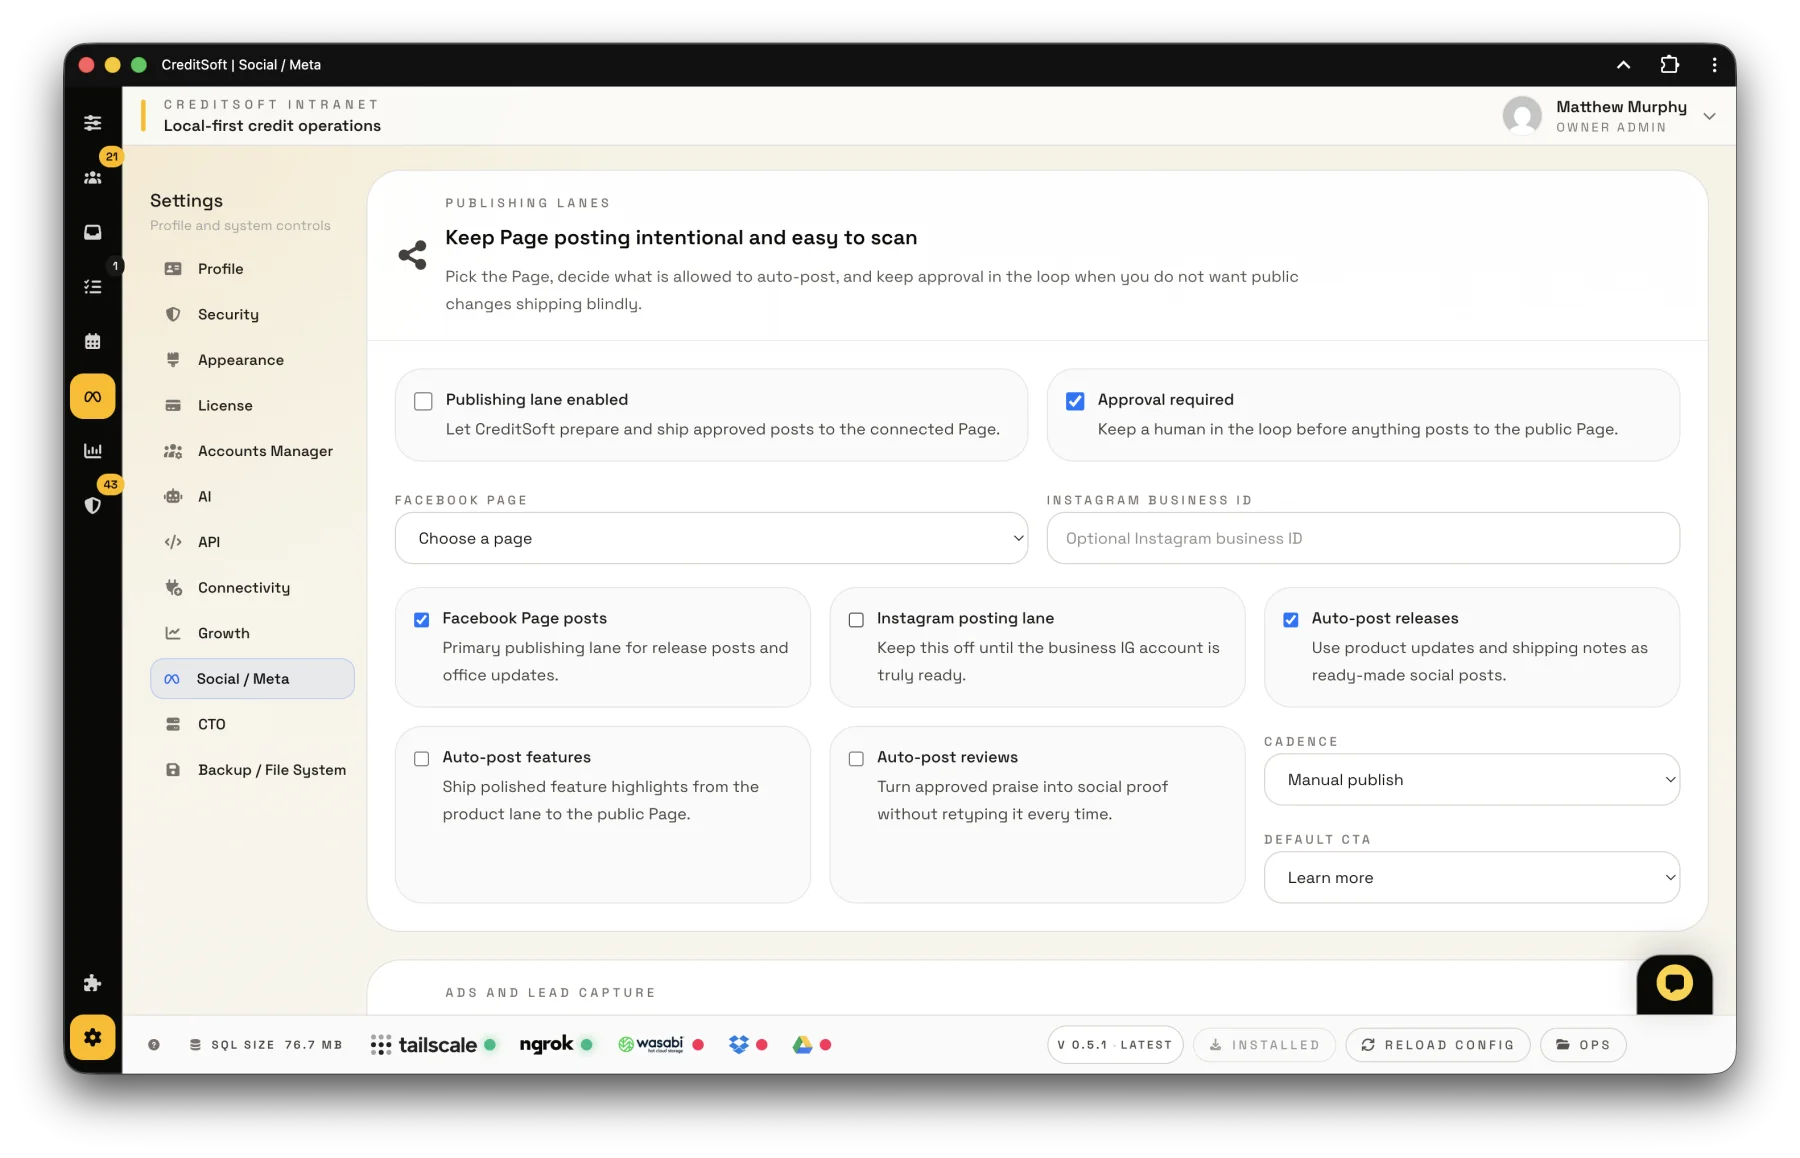
Task: Click the yellow settings gear icon
Action: (93, 1037)
